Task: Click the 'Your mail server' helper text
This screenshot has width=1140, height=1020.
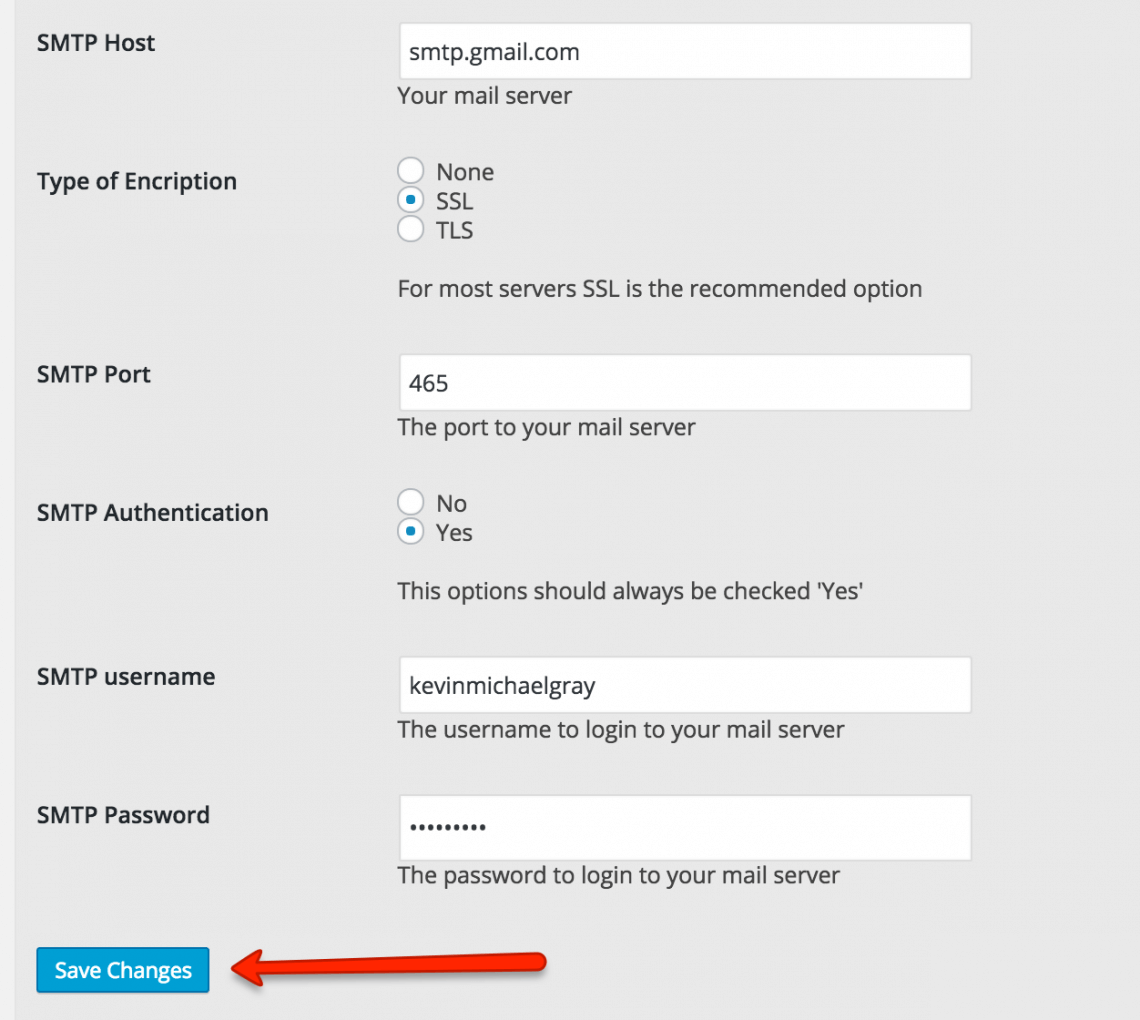Action: (484, 96)
